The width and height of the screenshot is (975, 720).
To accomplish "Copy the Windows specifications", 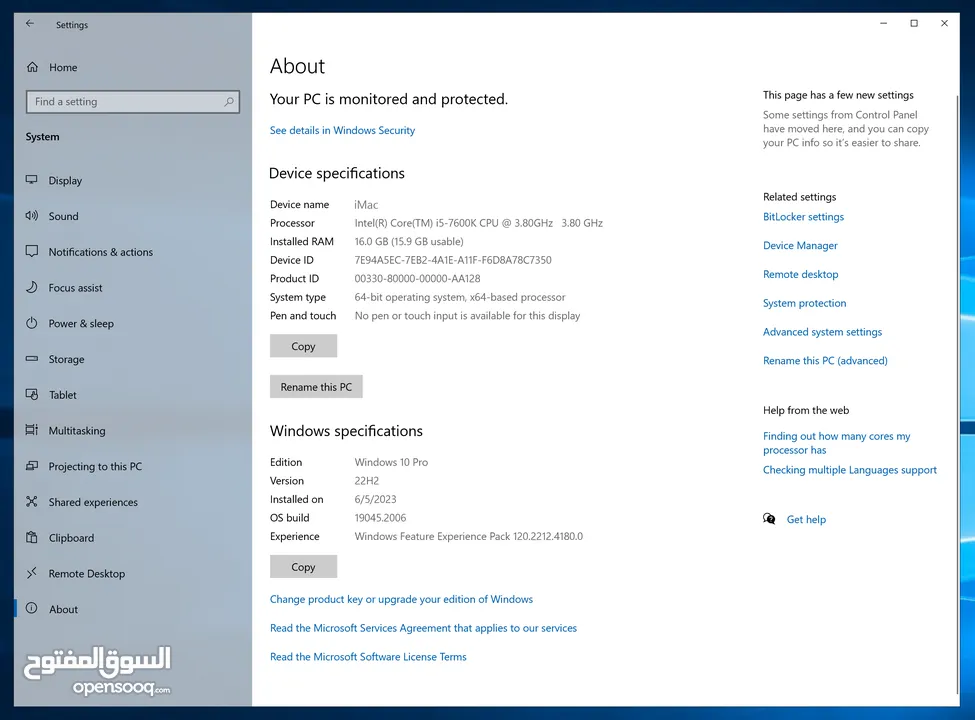I will tap(303, 567).
